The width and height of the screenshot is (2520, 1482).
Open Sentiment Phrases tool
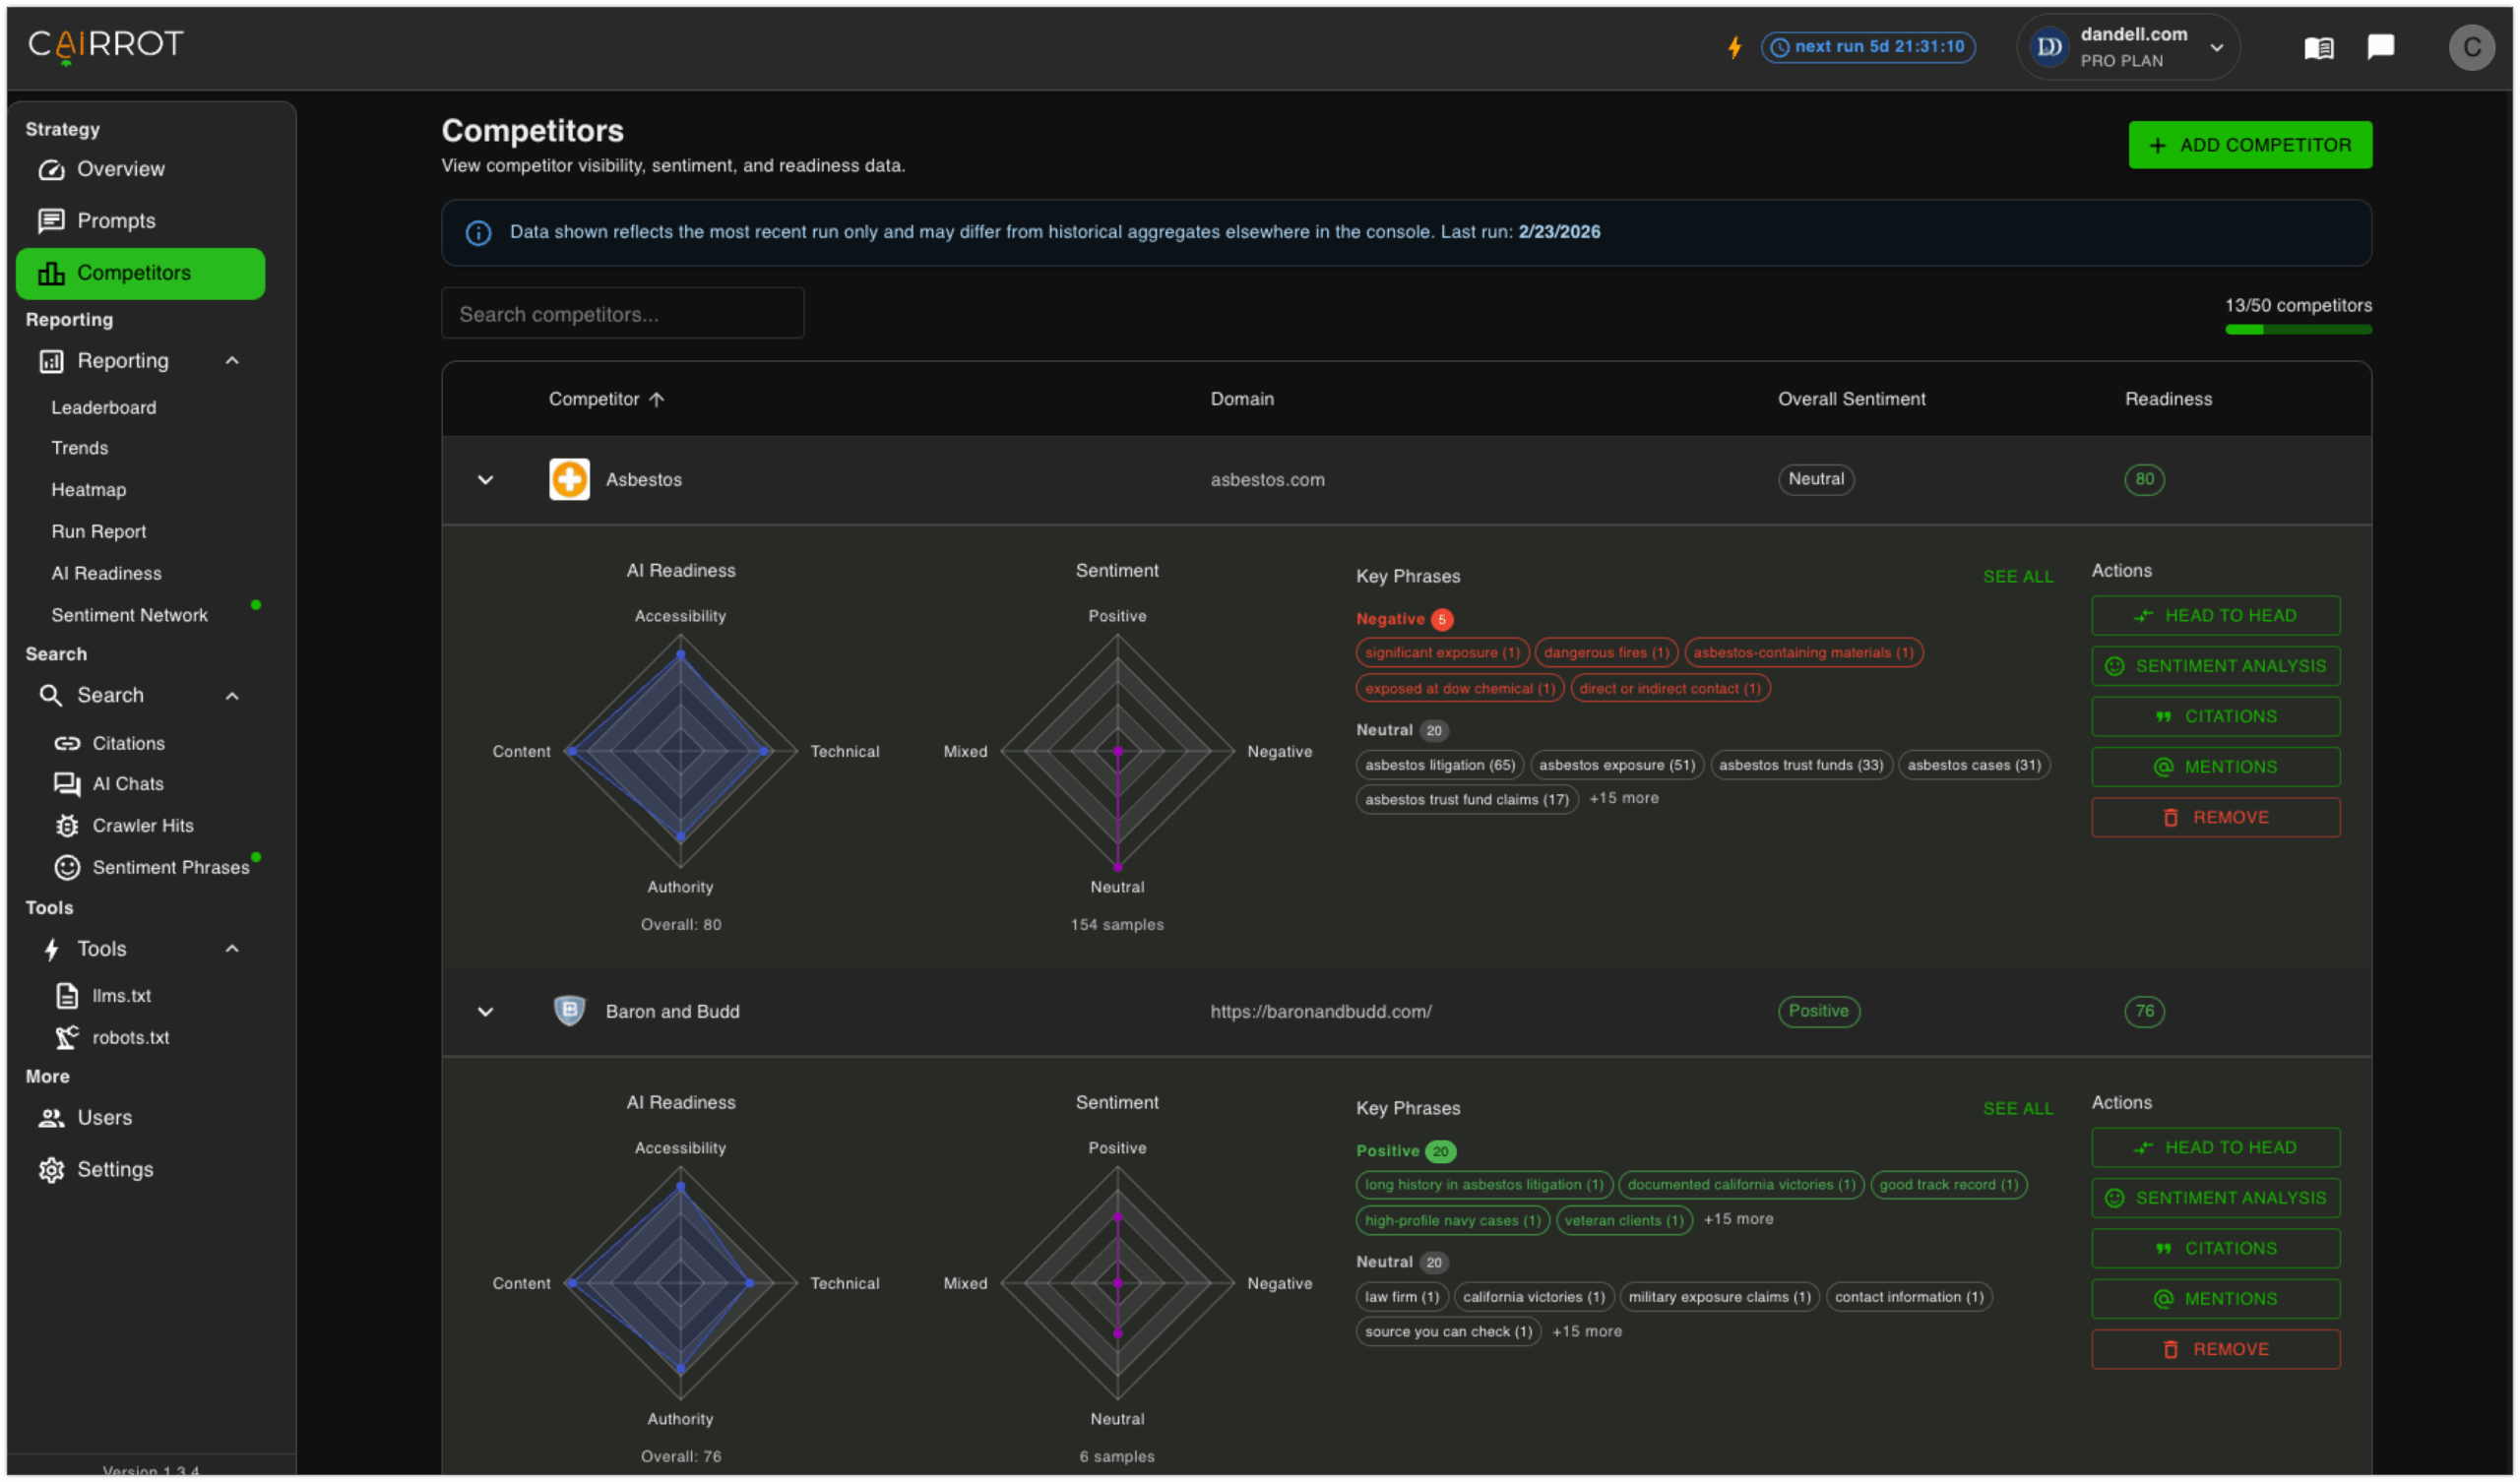(171, 867)
